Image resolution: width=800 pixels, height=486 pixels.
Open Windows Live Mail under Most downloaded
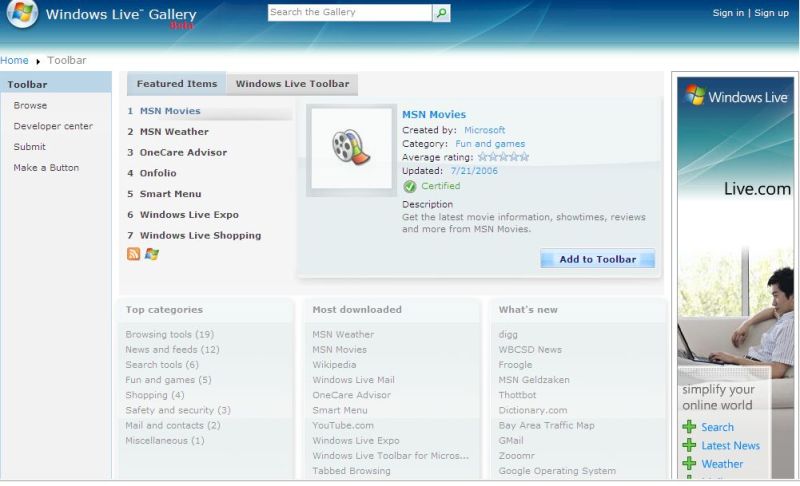click(x=354, y=380)
